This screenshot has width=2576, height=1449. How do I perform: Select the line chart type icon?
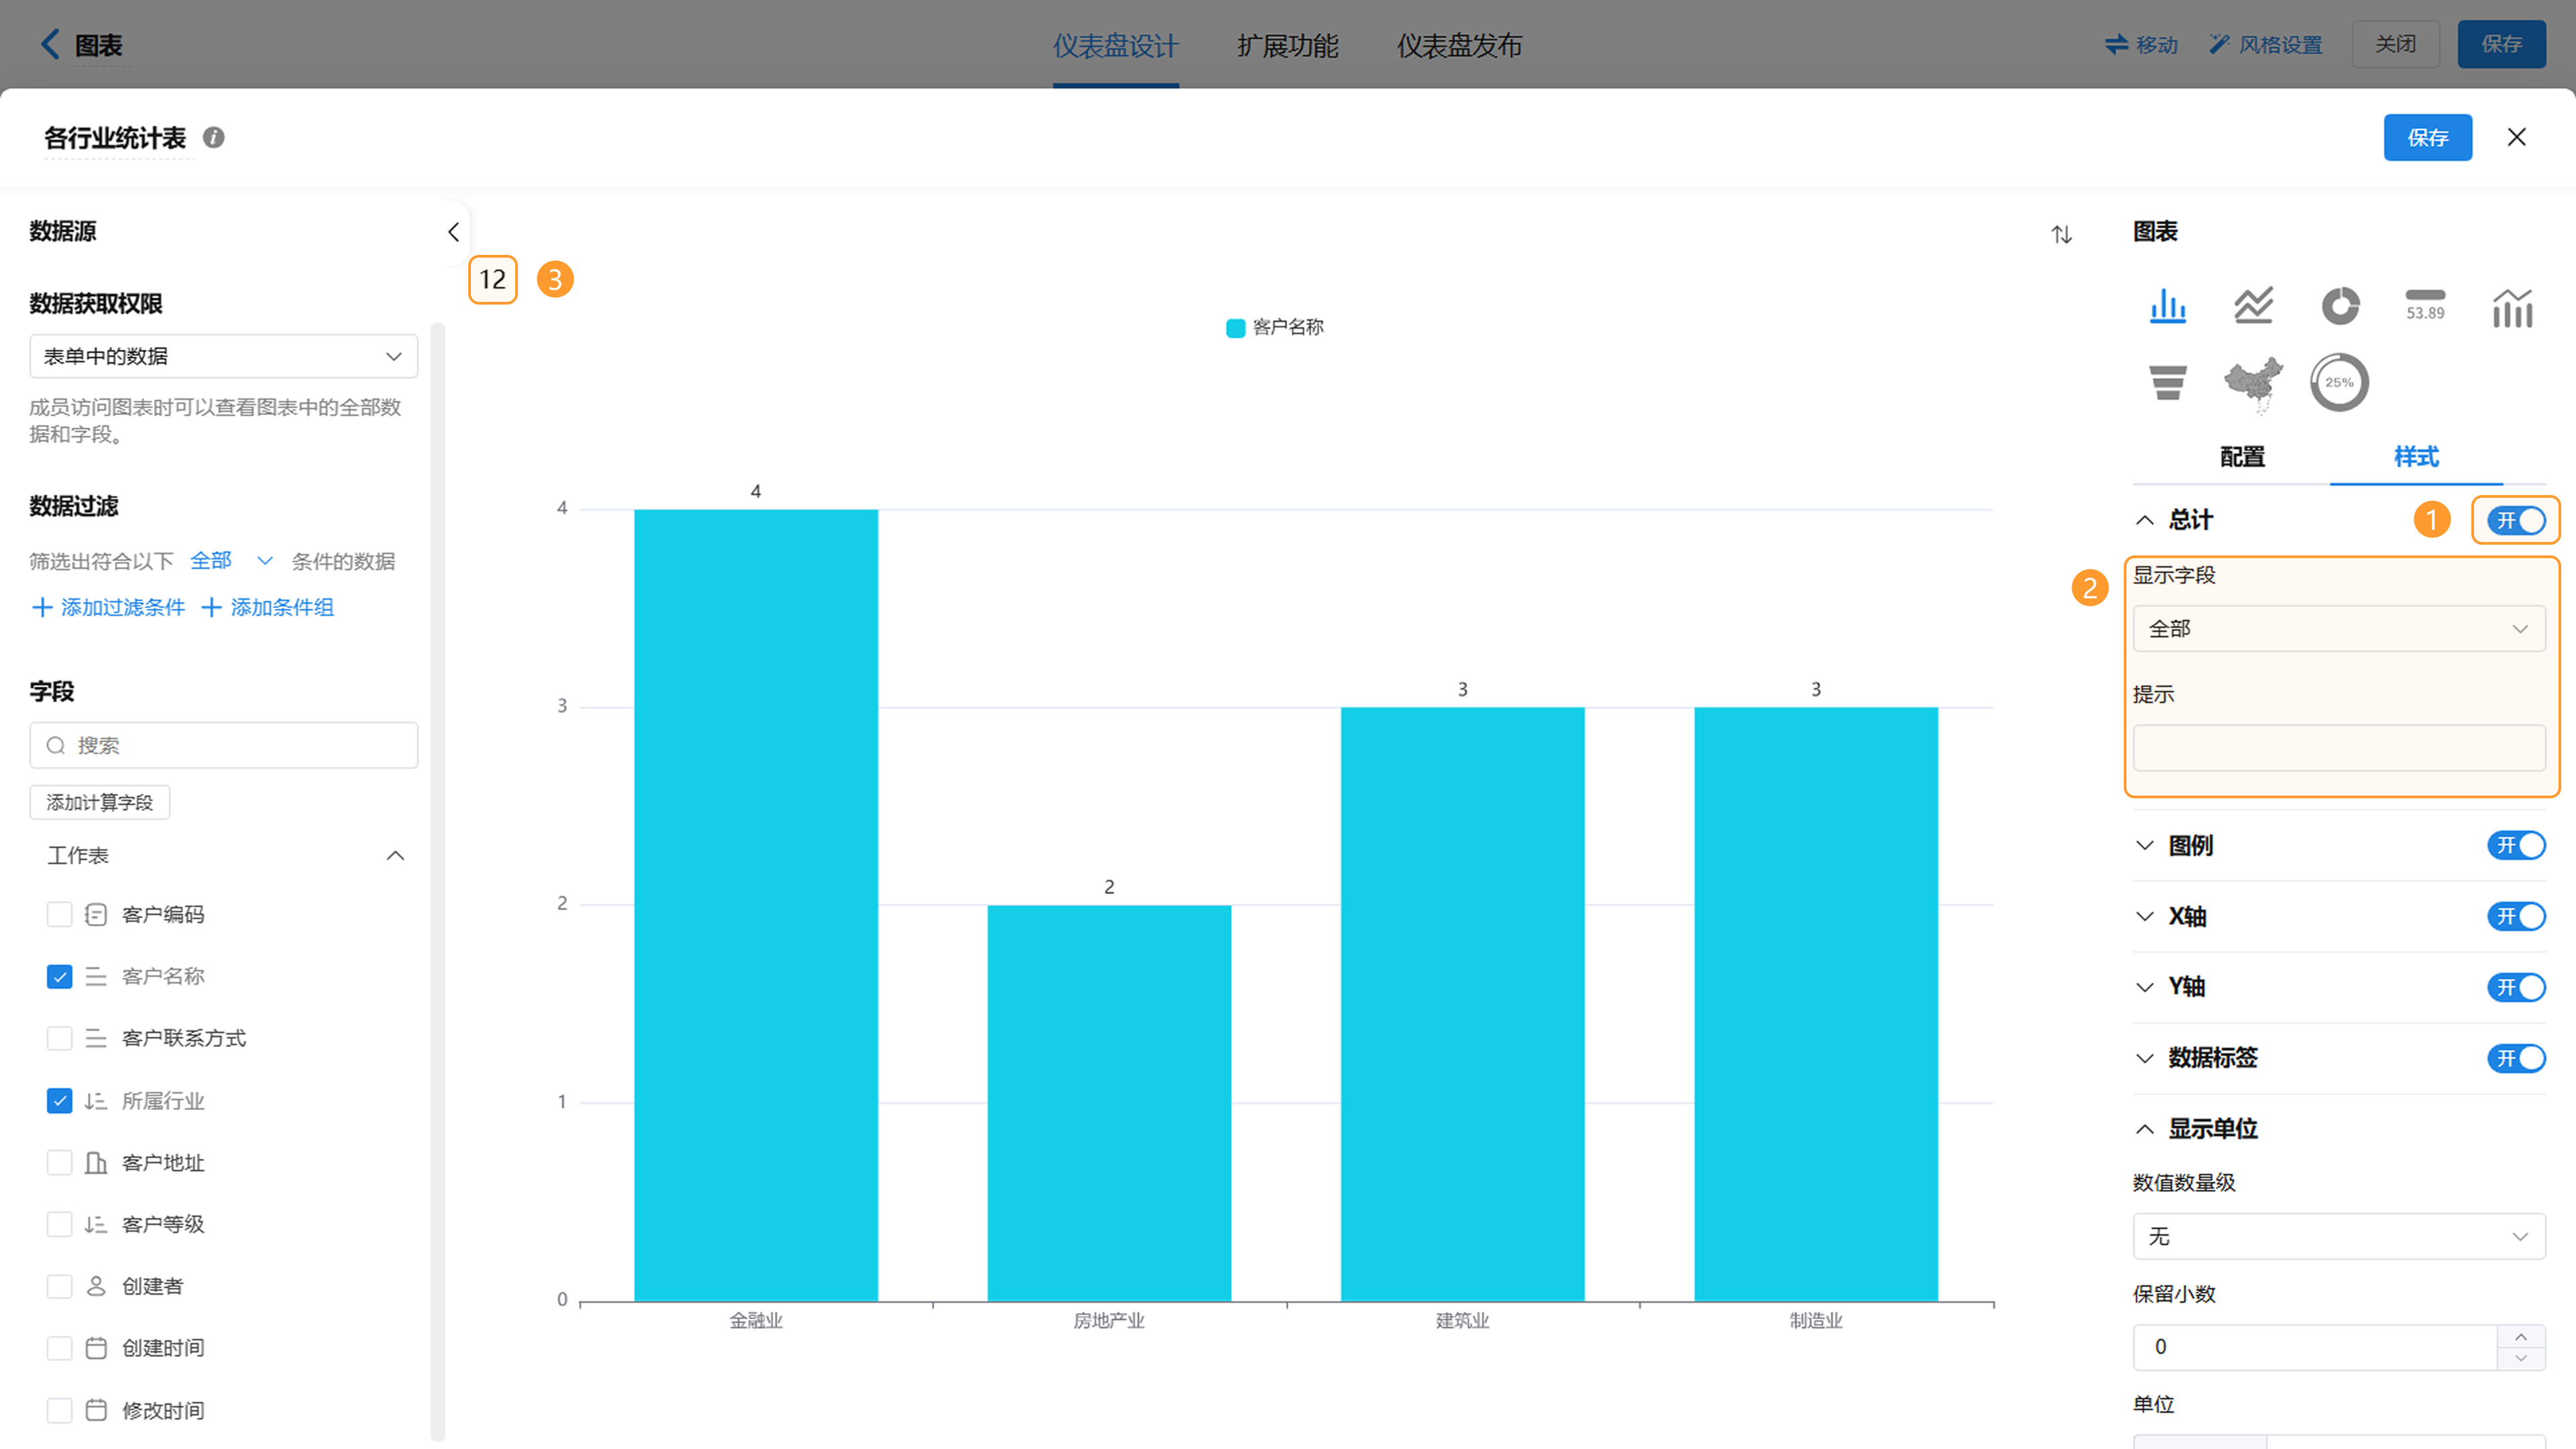2253,305
